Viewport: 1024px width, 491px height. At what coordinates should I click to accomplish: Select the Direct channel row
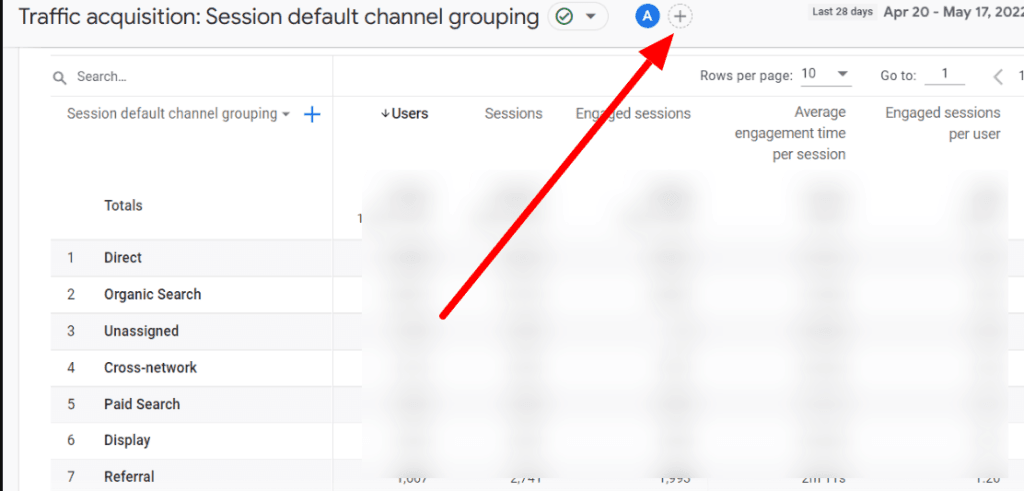[x=123, y=258]
